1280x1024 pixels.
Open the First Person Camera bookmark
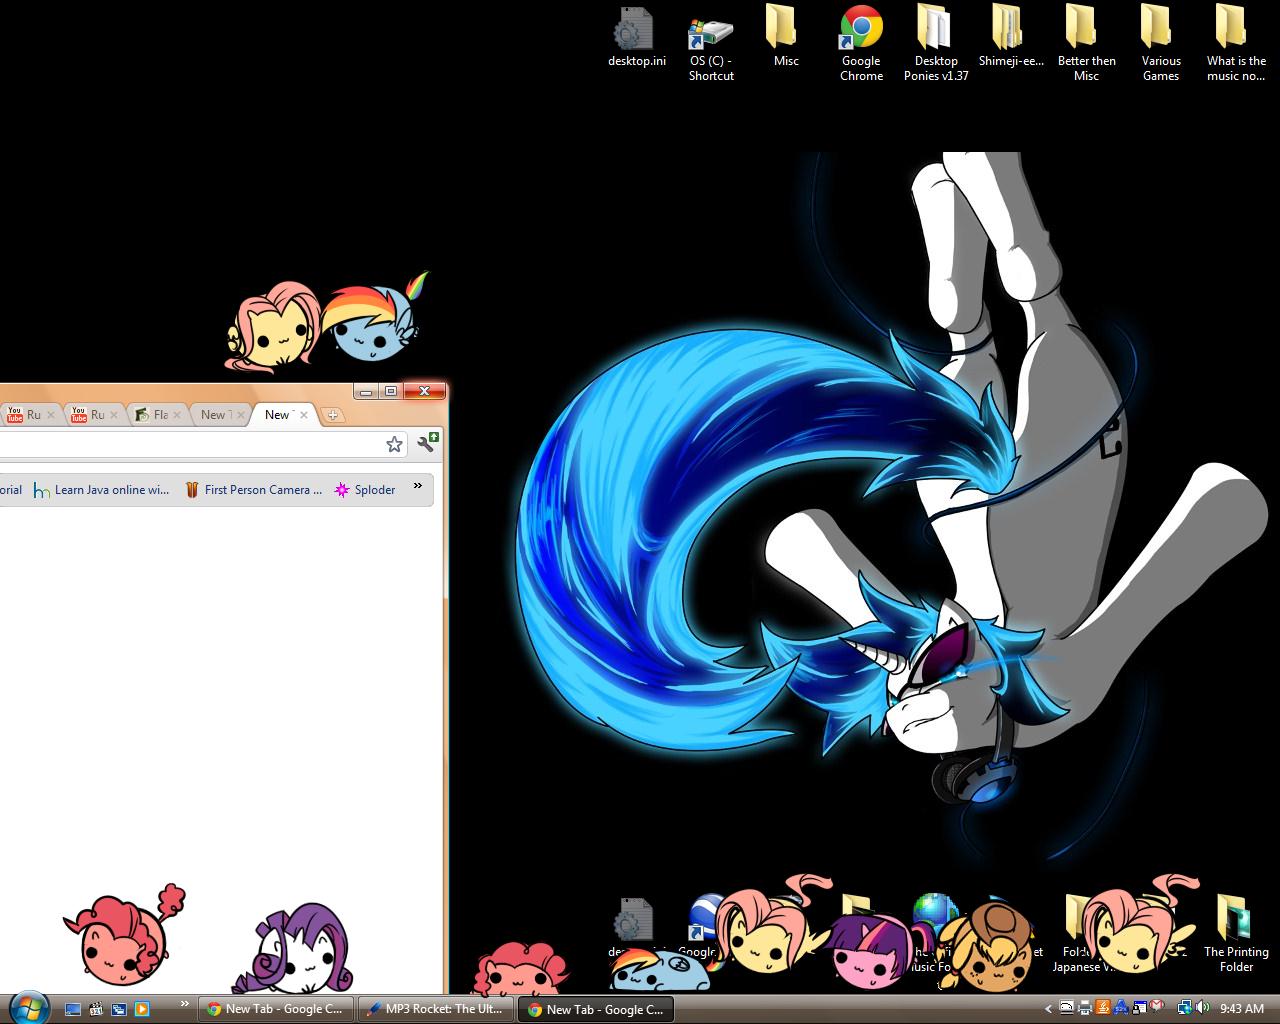coord(254,490)
